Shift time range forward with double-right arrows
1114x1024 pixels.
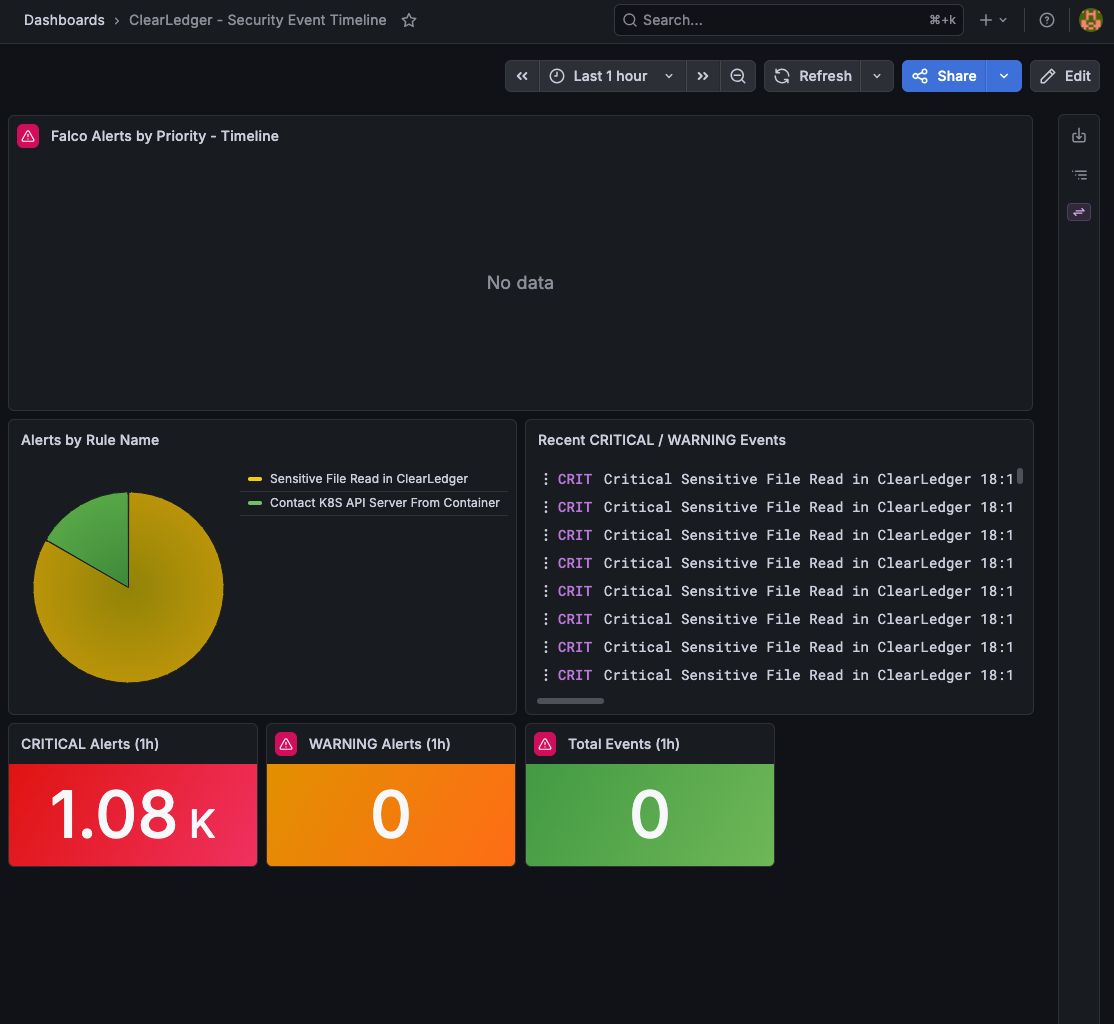point(703,76)
